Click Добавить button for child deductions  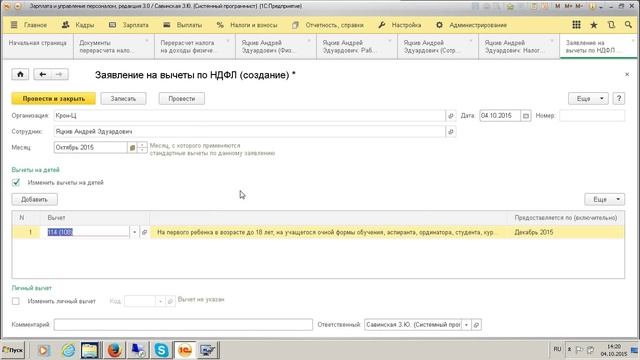pos(34,199)
